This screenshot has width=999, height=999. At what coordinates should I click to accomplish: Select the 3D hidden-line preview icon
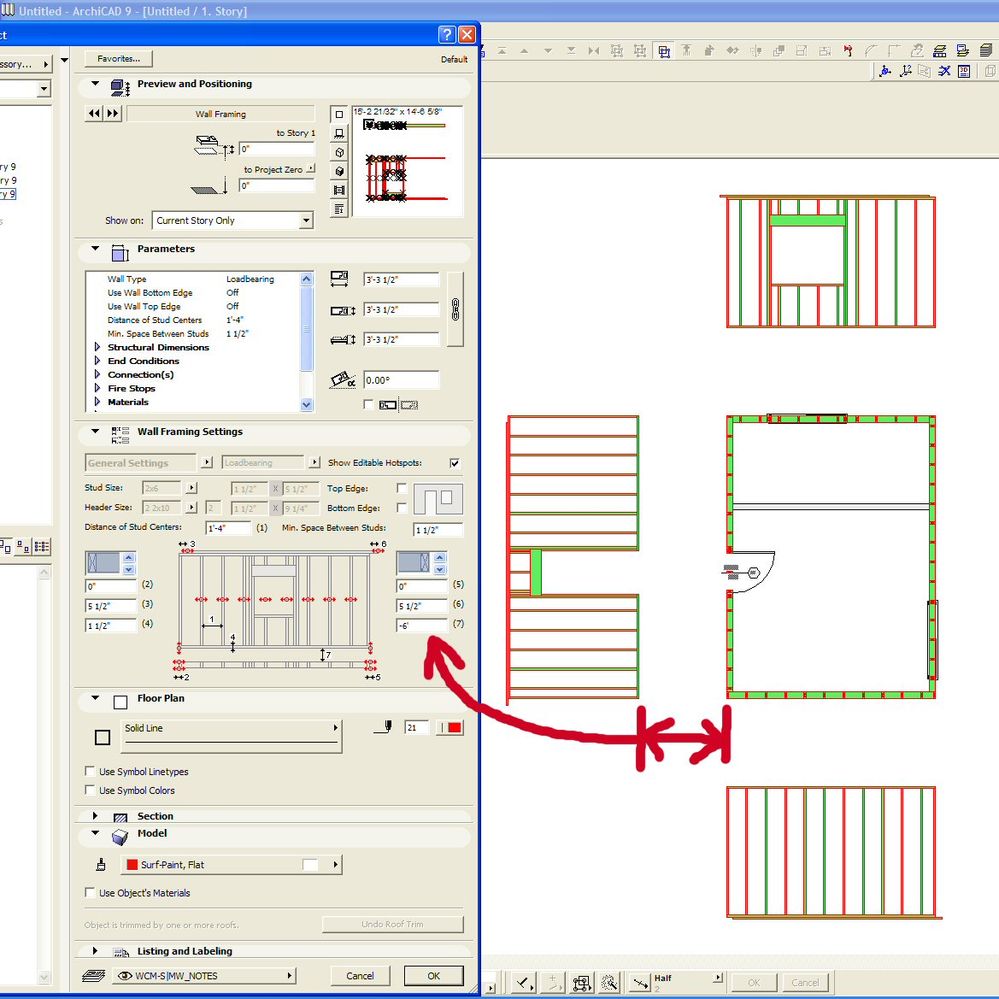(x=339, y=152)
